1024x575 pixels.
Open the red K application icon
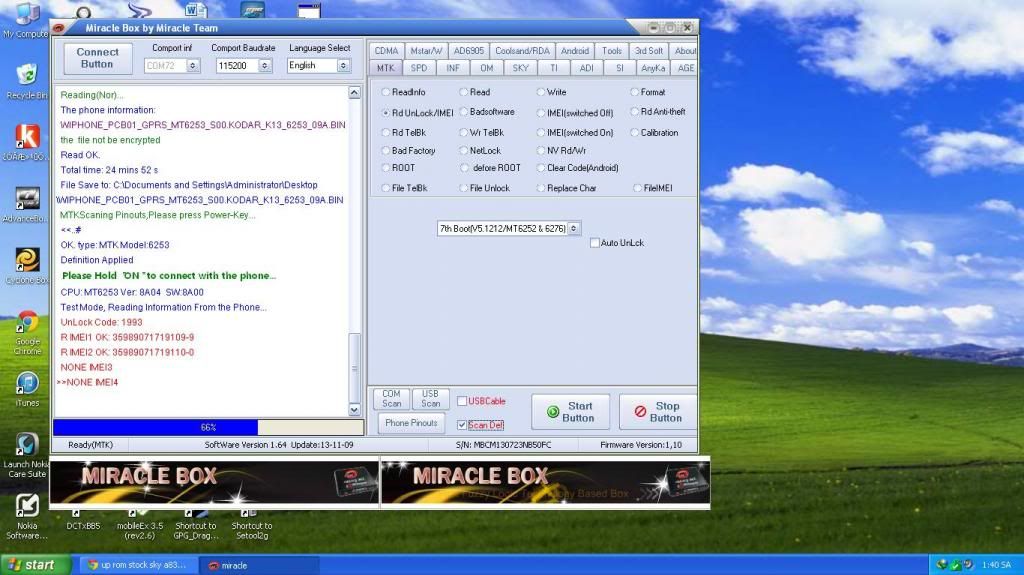[x=27, y=142]
